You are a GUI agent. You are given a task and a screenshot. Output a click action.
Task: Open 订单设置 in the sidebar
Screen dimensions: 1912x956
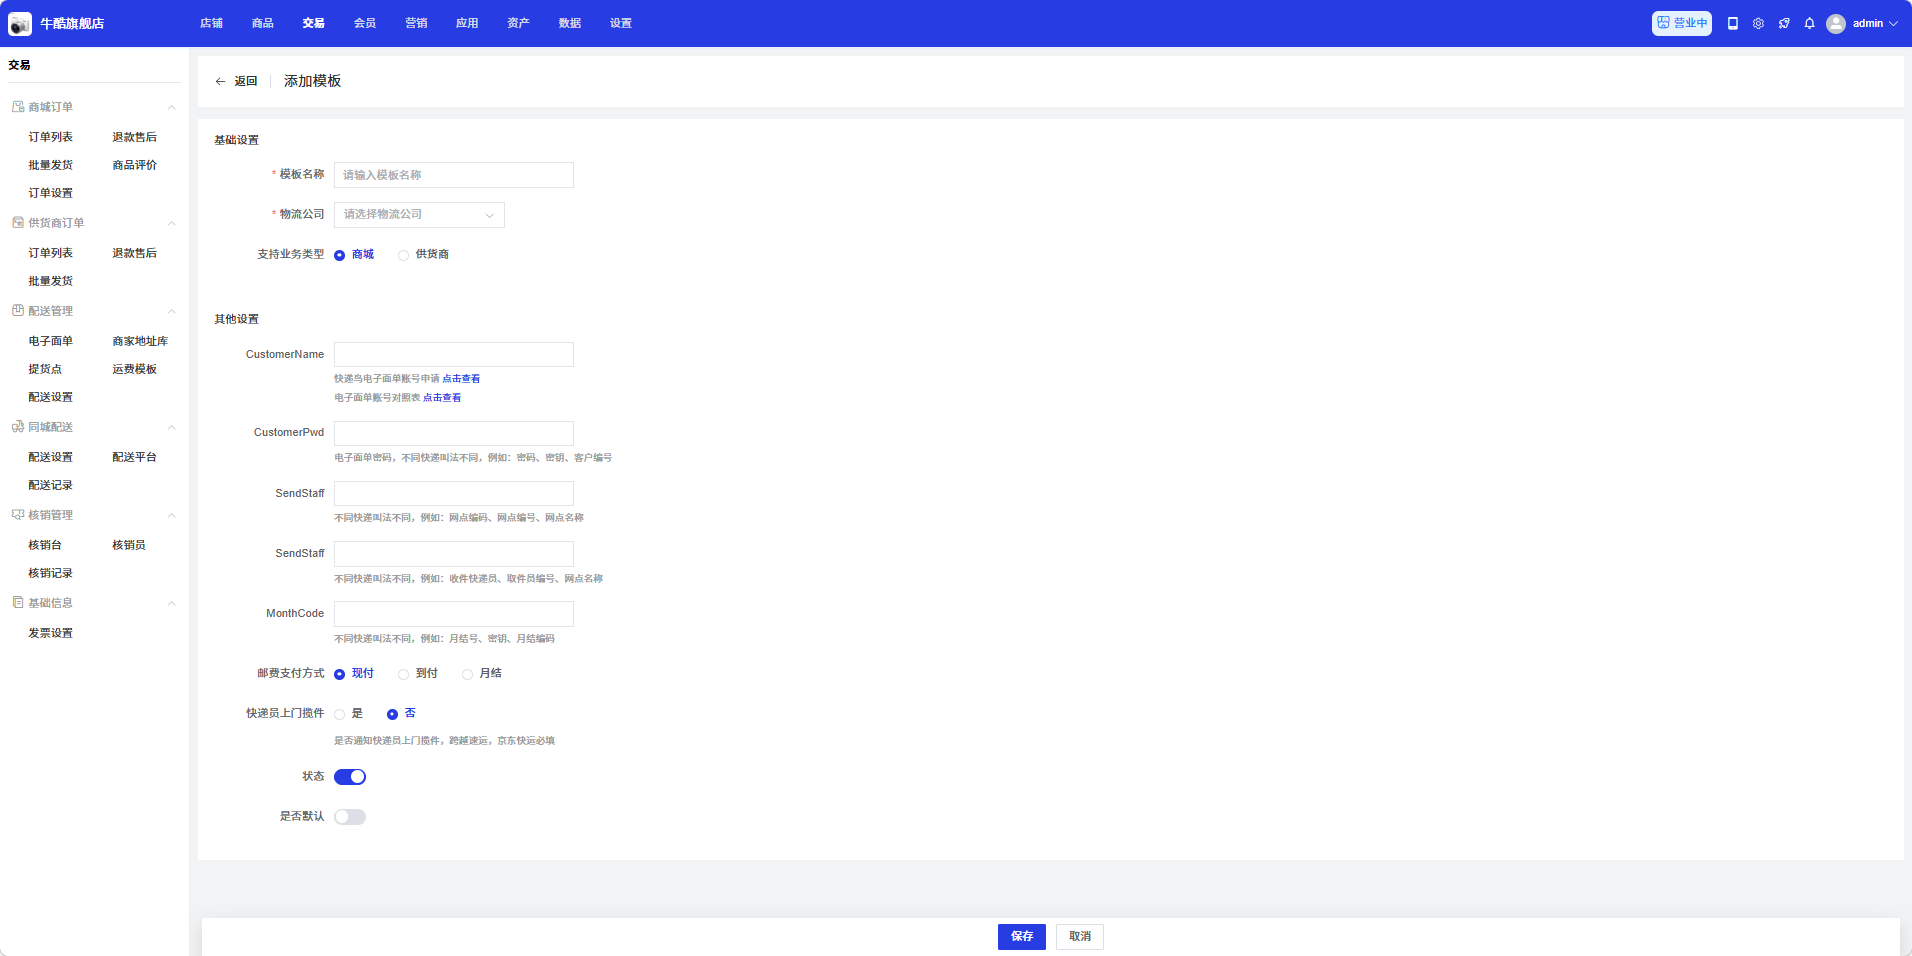[51, 193]
